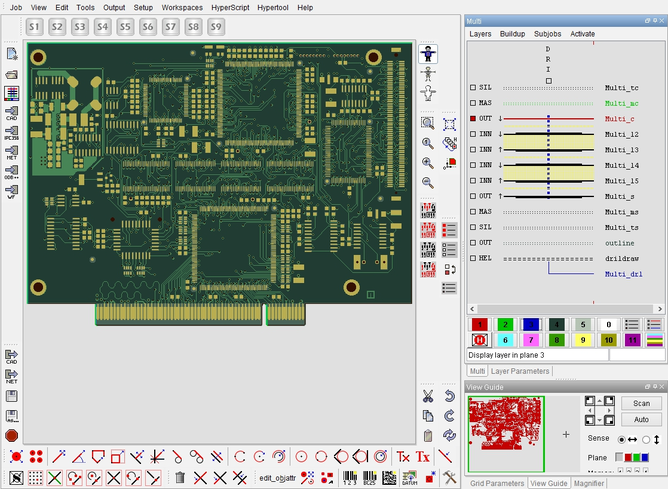Click the S9 shortcut button

(216, 27)
